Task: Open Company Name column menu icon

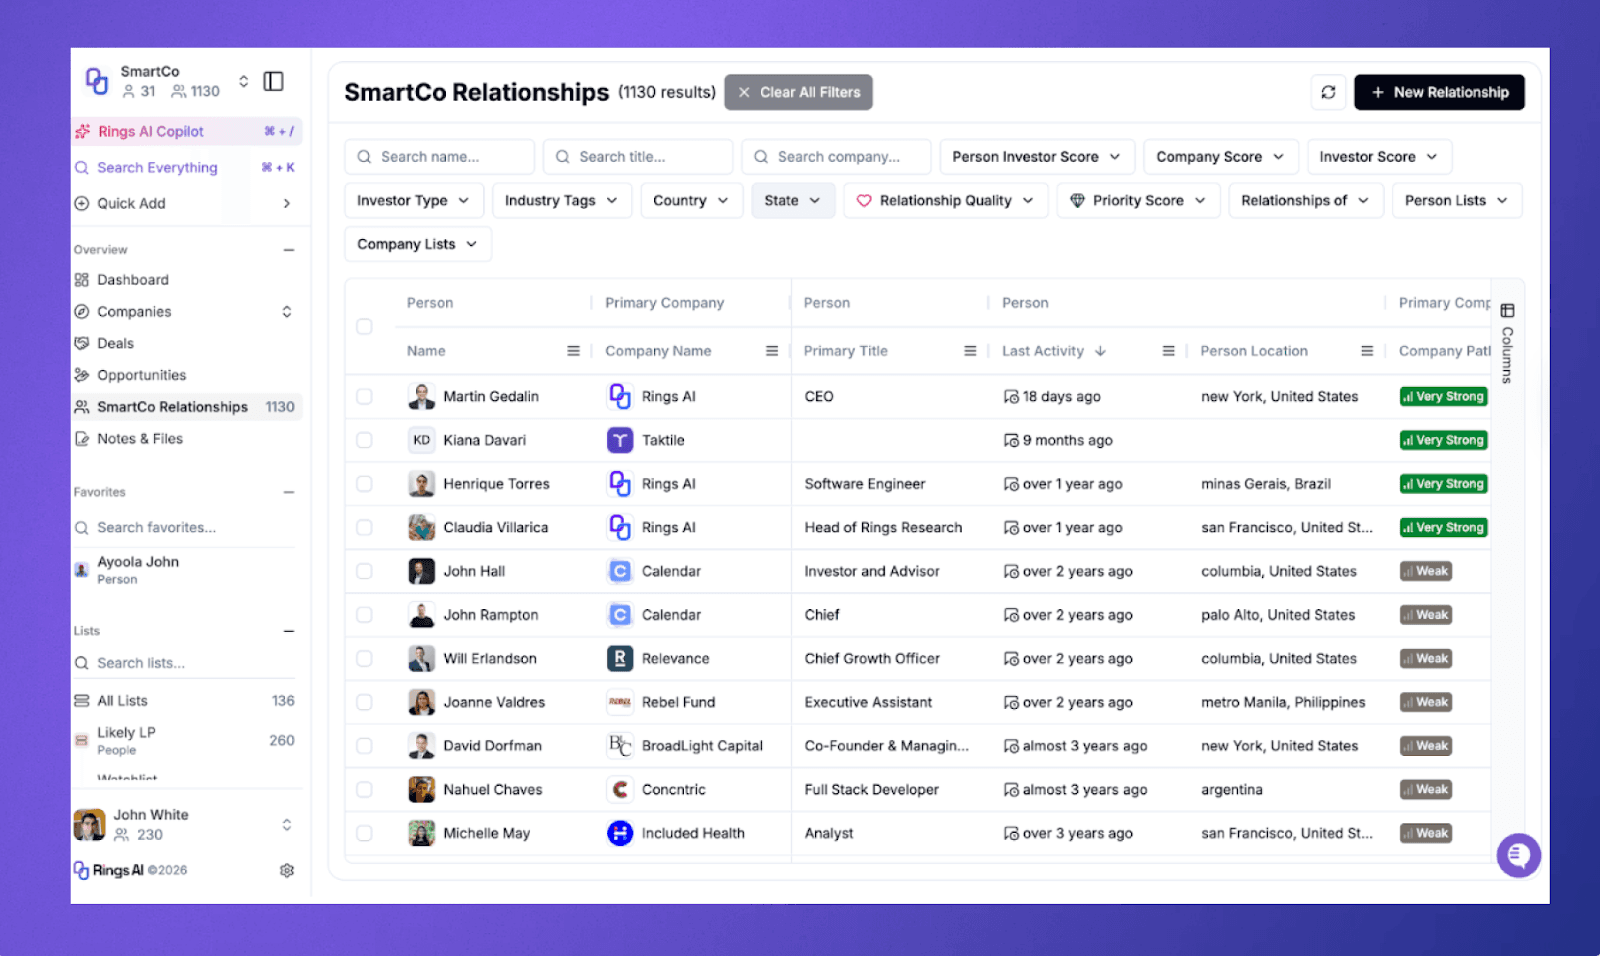Action: tap(772, 351)
